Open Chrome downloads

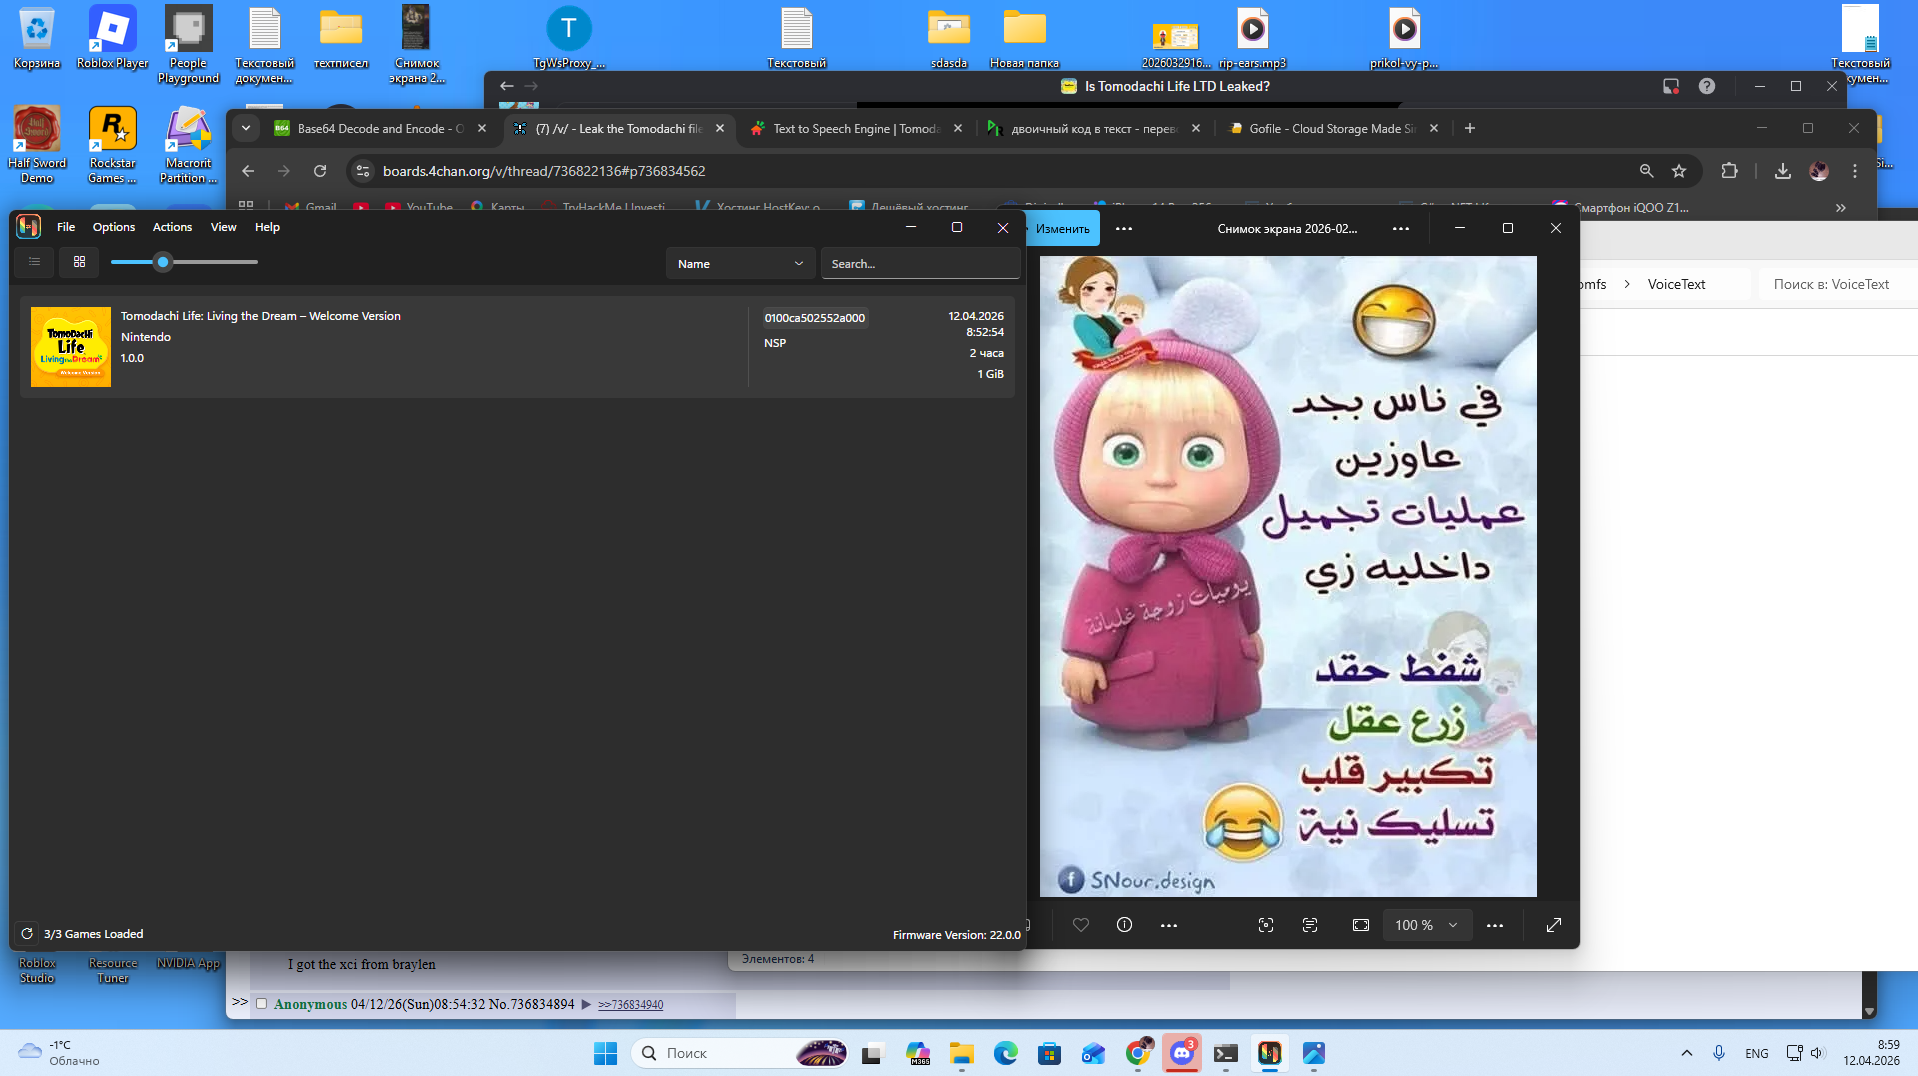(1782, 171)
